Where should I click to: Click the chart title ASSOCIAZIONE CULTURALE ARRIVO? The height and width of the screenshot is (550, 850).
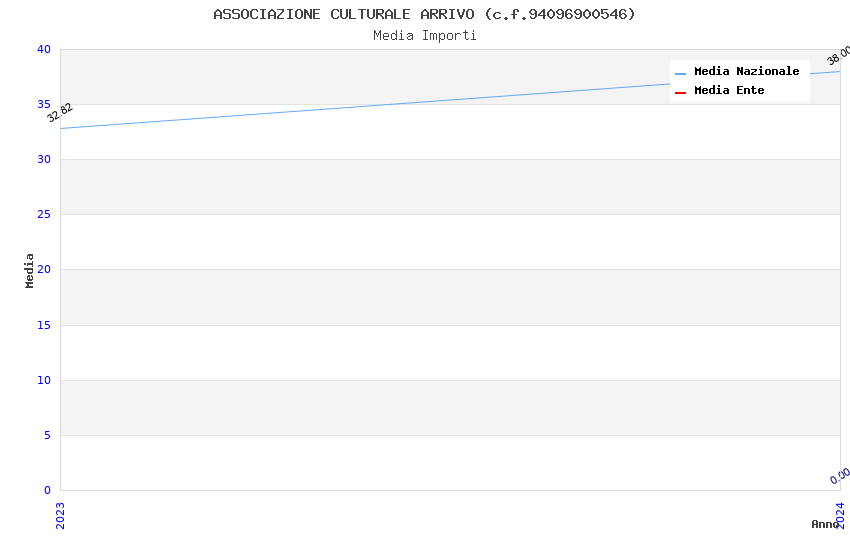coord(424,14)
